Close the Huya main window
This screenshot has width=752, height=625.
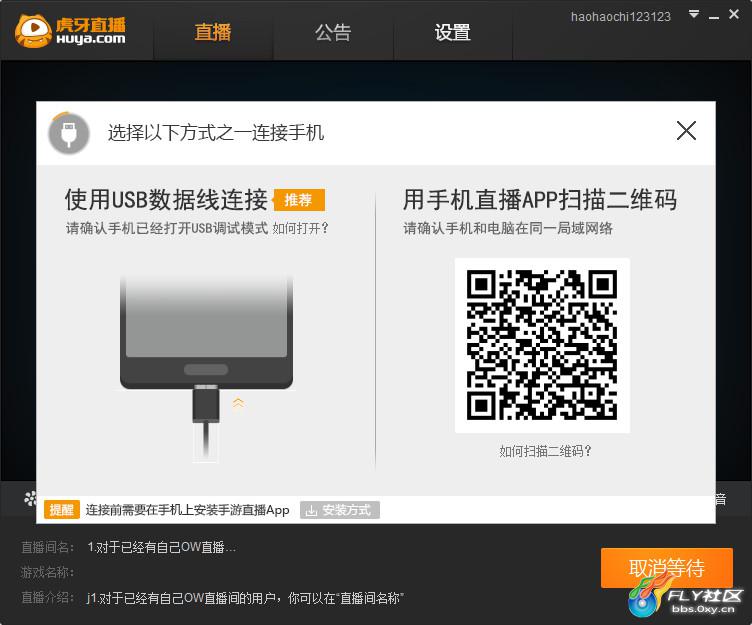734,14
